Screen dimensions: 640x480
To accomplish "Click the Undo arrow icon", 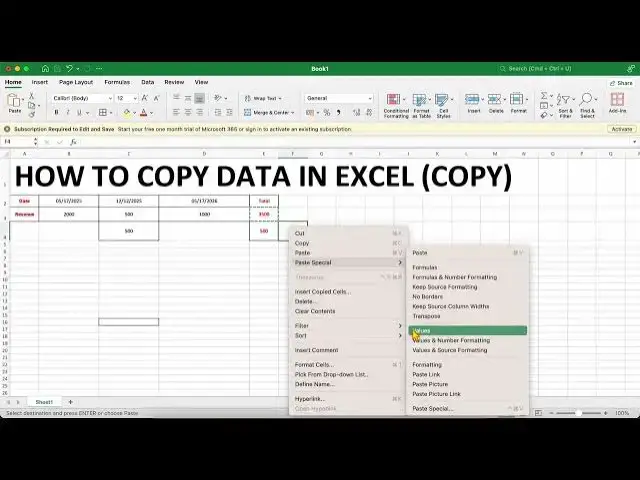I will click(69, 69).
